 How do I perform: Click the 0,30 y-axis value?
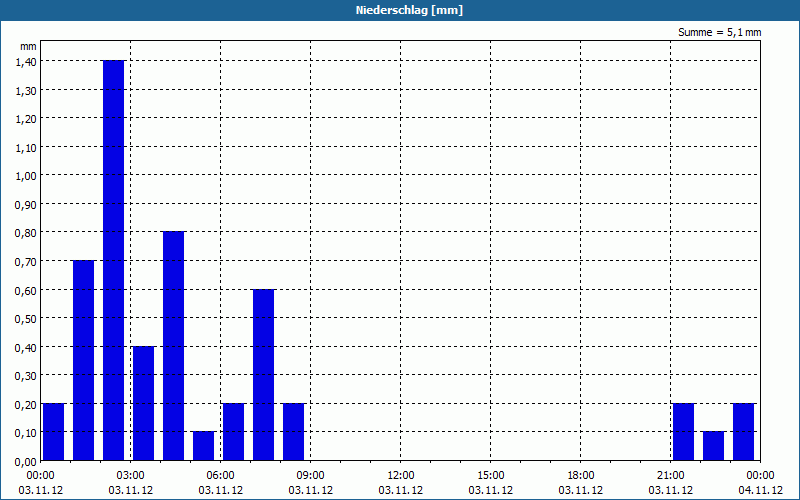(26, 376)
